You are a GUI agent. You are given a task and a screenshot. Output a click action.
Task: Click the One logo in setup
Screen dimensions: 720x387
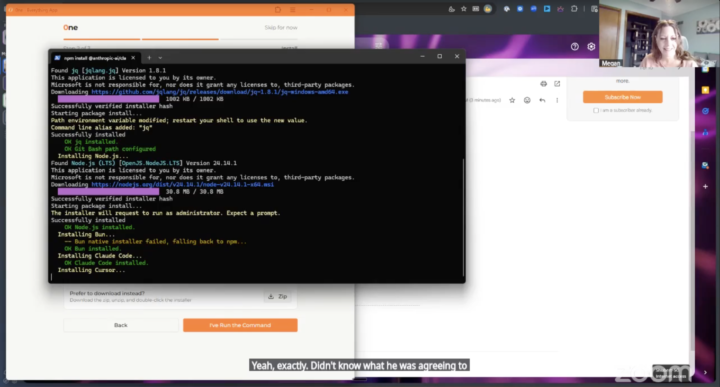[x=70, y=28]
